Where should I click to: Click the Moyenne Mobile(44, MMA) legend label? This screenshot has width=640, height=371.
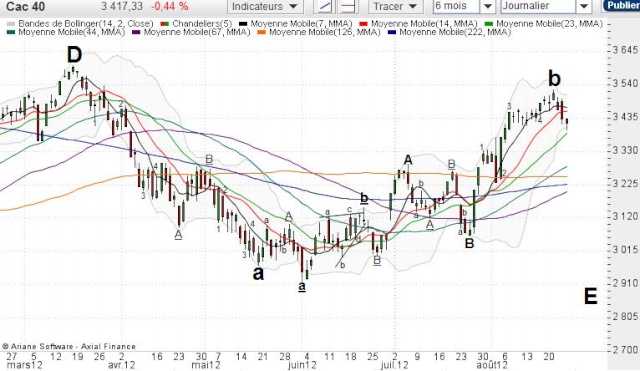[71, 32]
